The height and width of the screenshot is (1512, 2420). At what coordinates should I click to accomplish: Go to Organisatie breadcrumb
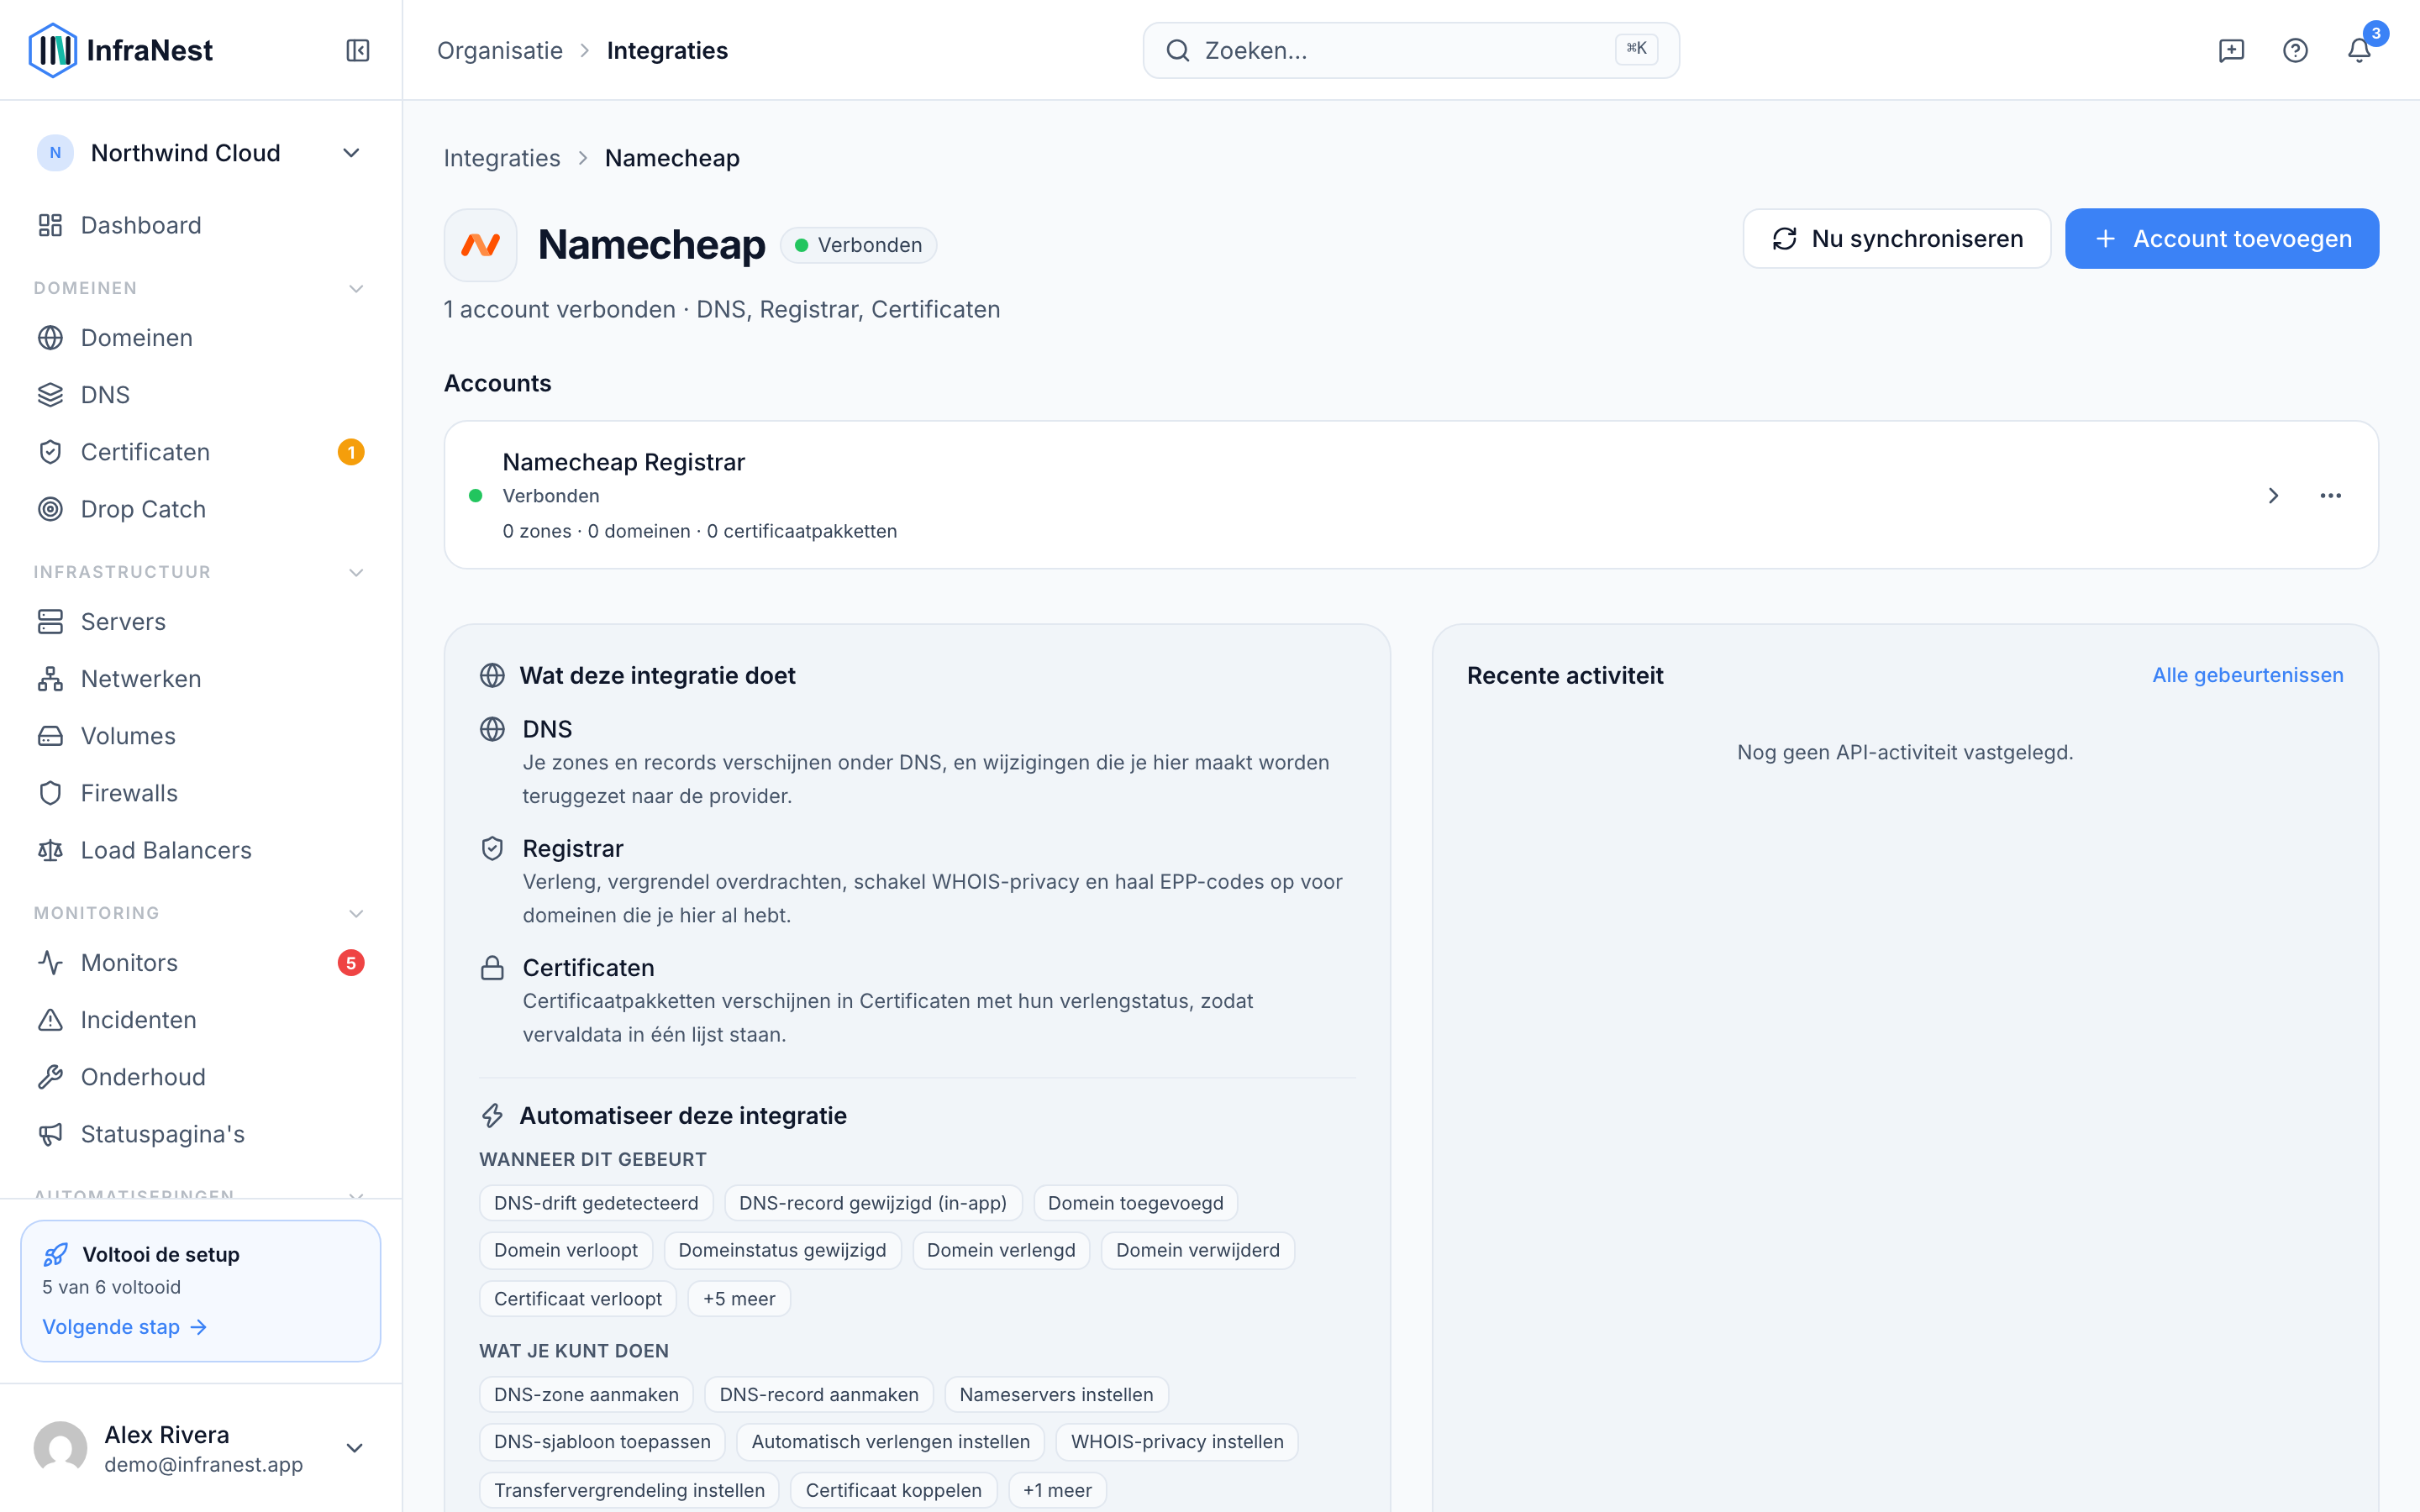pyautogui.click(x=500, y=50)
